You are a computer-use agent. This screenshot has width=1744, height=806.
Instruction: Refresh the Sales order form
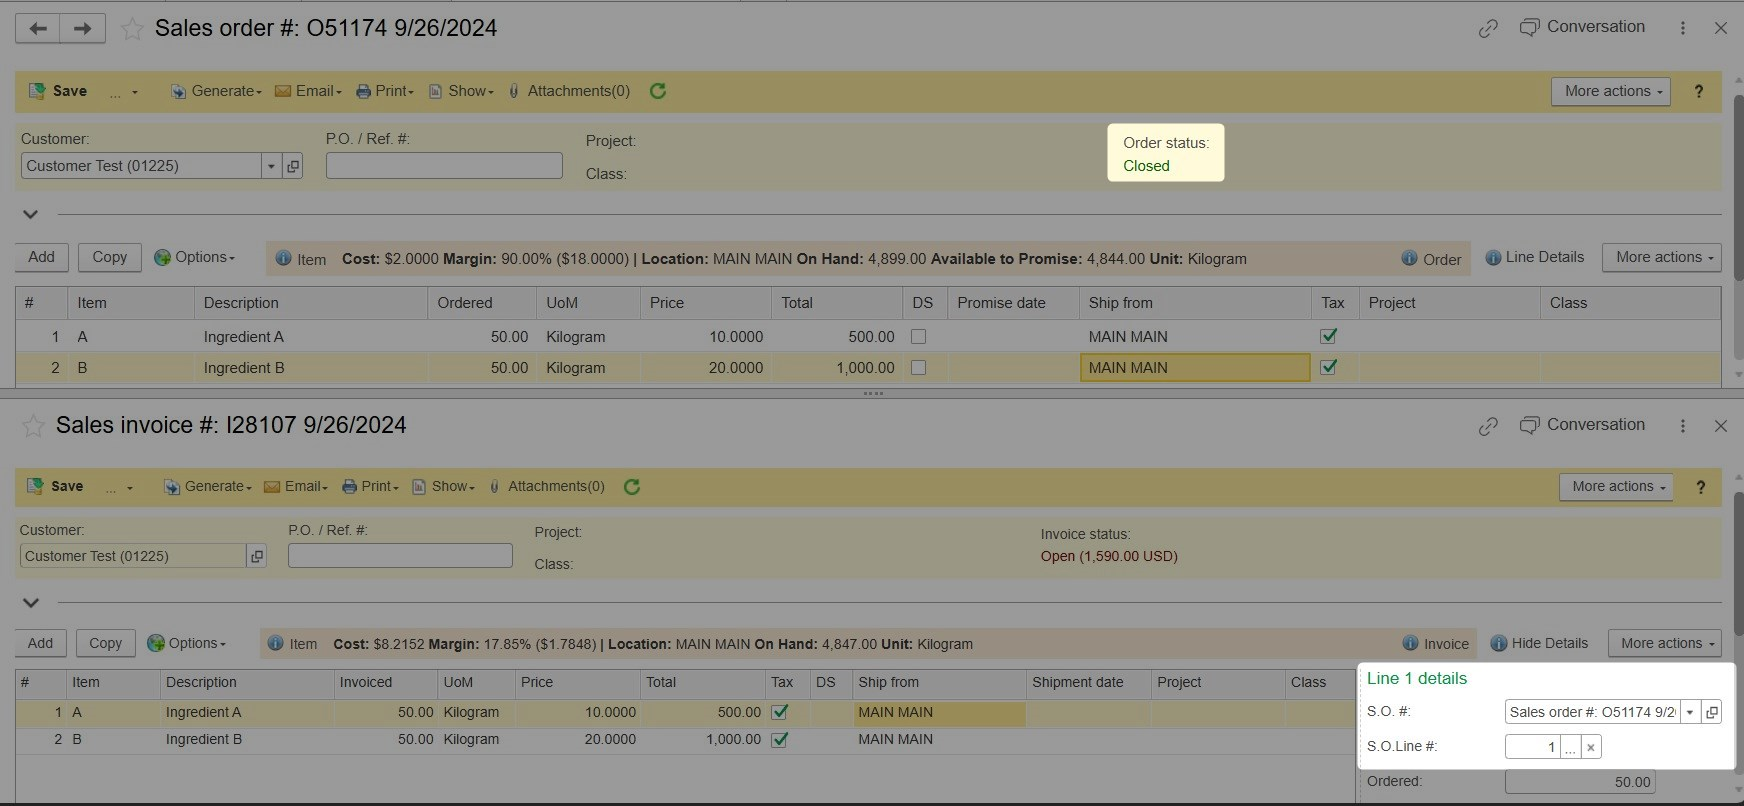coord(658,91)
